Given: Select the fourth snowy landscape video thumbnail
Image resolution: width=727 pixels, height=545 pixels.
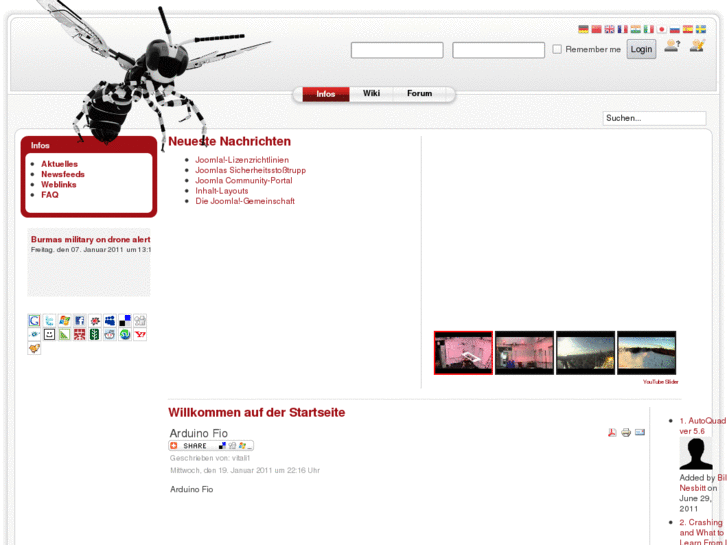Looking at the screenshot, I should [646, 353].
